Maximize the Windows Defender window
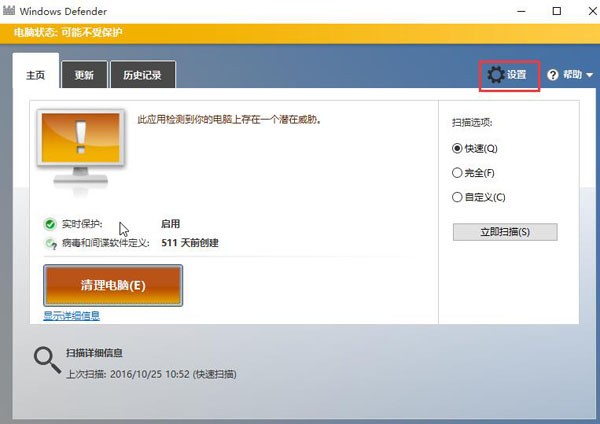The height and width of the screenshot is (424, 600). 557,11
